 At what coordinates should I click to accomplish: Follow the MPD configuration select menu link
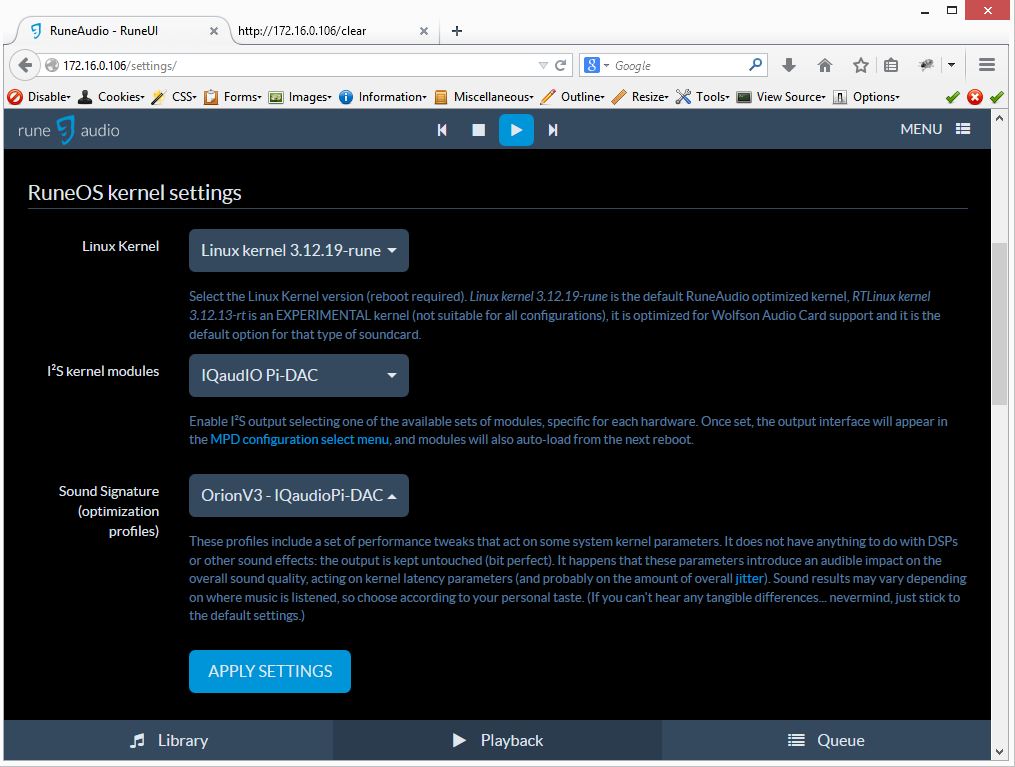pos(300,439)
